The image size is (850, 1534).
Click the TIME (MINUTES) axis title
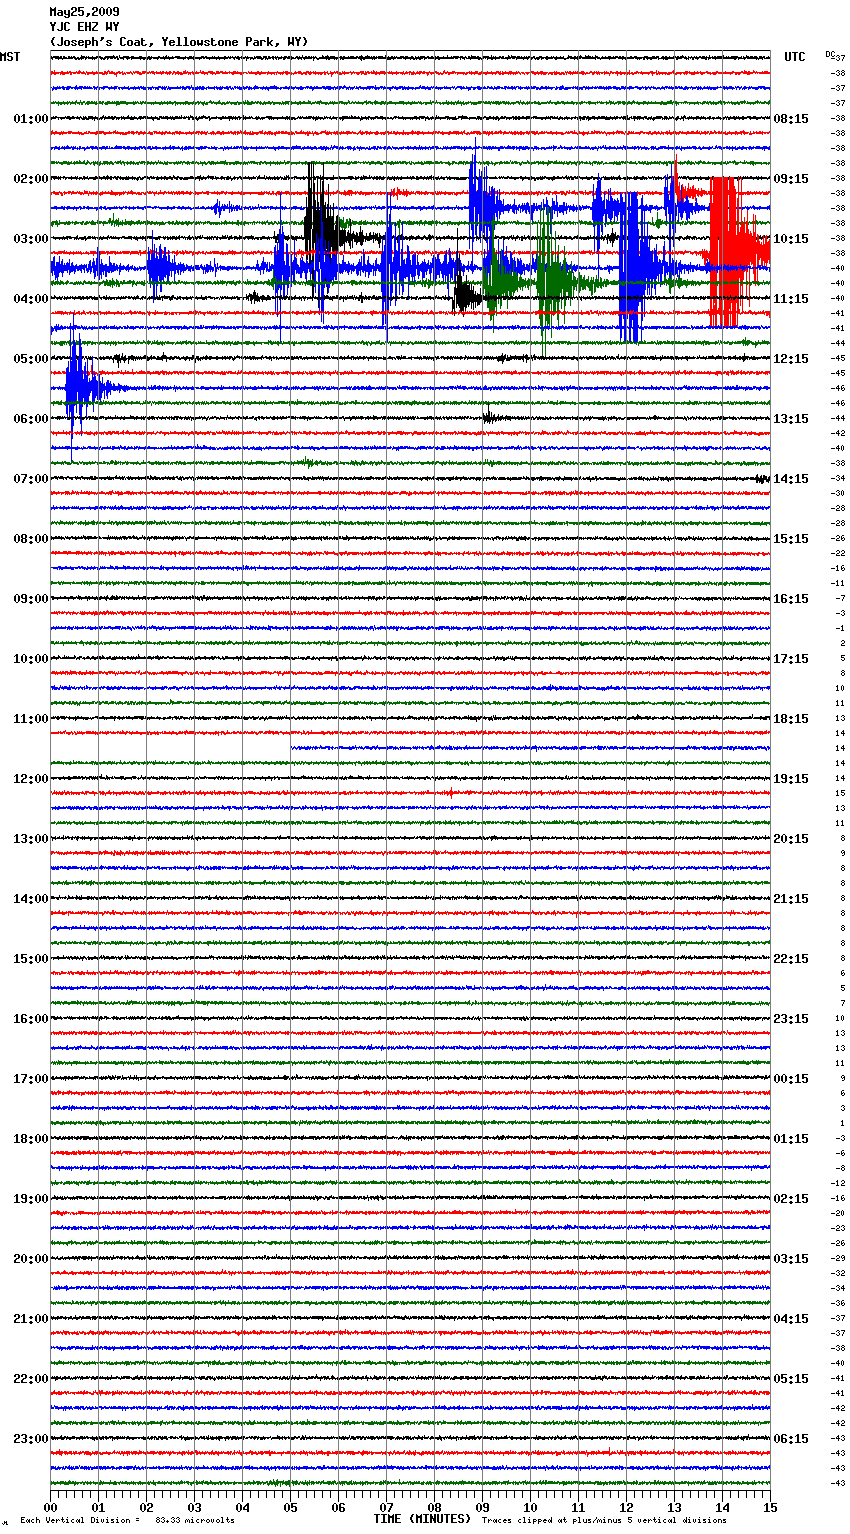tap(422, 1519)
